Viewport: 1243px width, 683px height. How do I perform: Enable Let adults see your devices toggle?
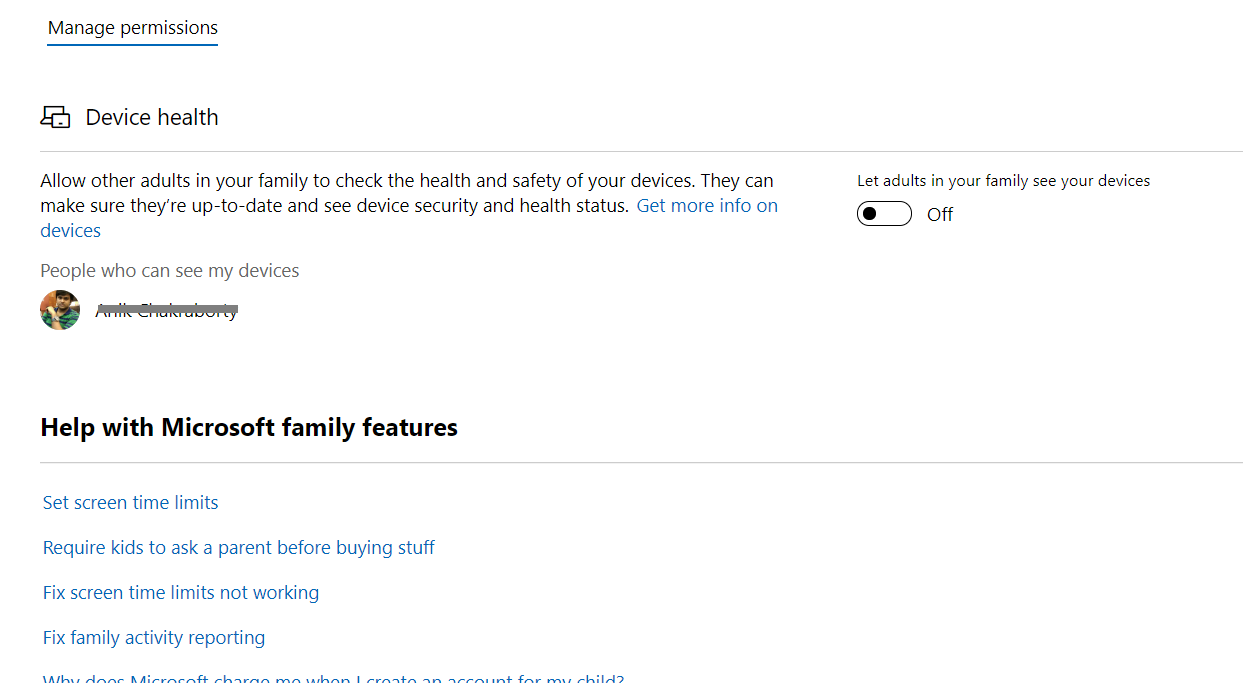pyautogui.click(x=884, y=214)
